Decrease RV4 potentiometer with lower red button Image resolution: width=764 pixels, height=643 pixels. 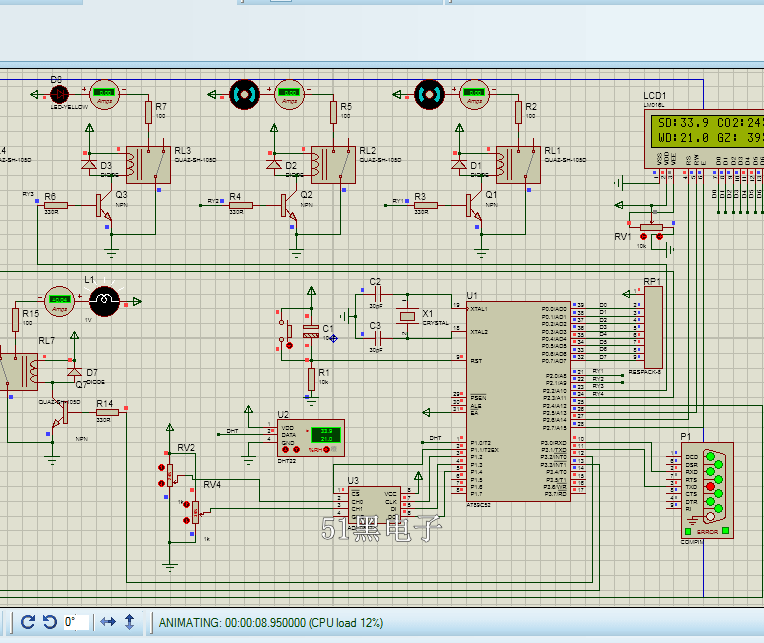pyautogui.click(x=186, y=521)
